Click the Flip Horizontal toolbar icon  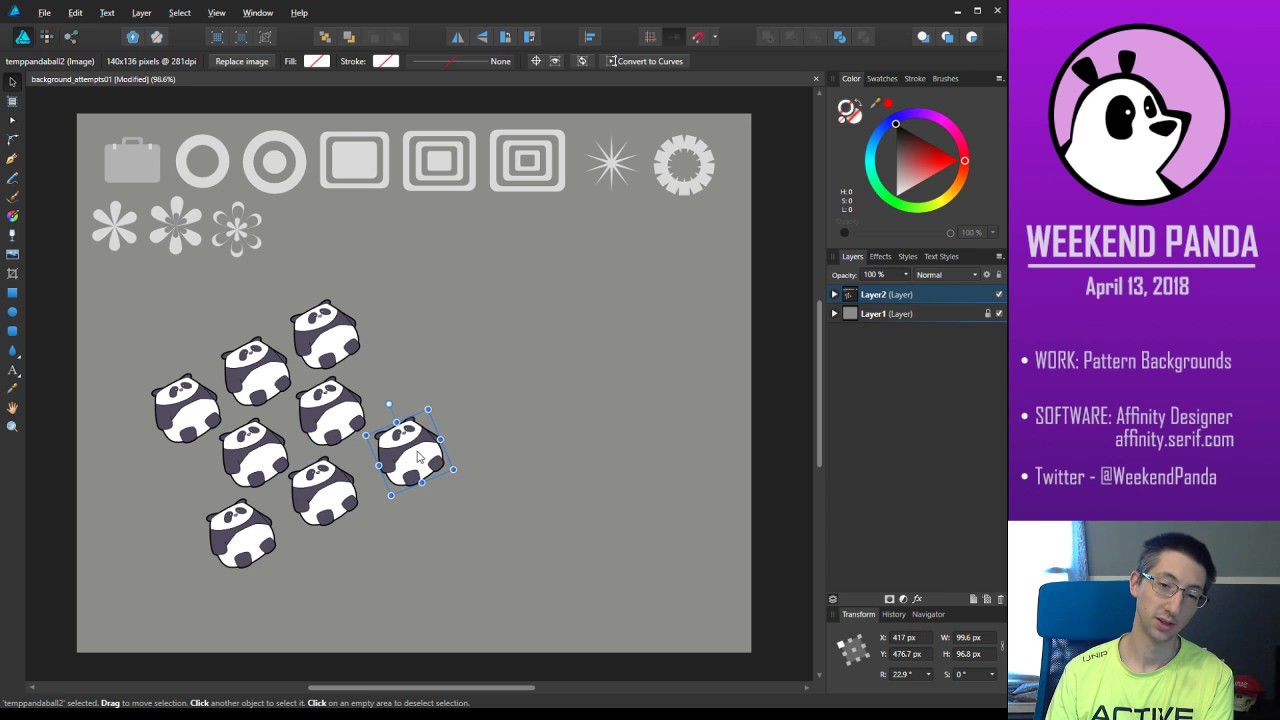pyautogui.click(x=458, y=37)
